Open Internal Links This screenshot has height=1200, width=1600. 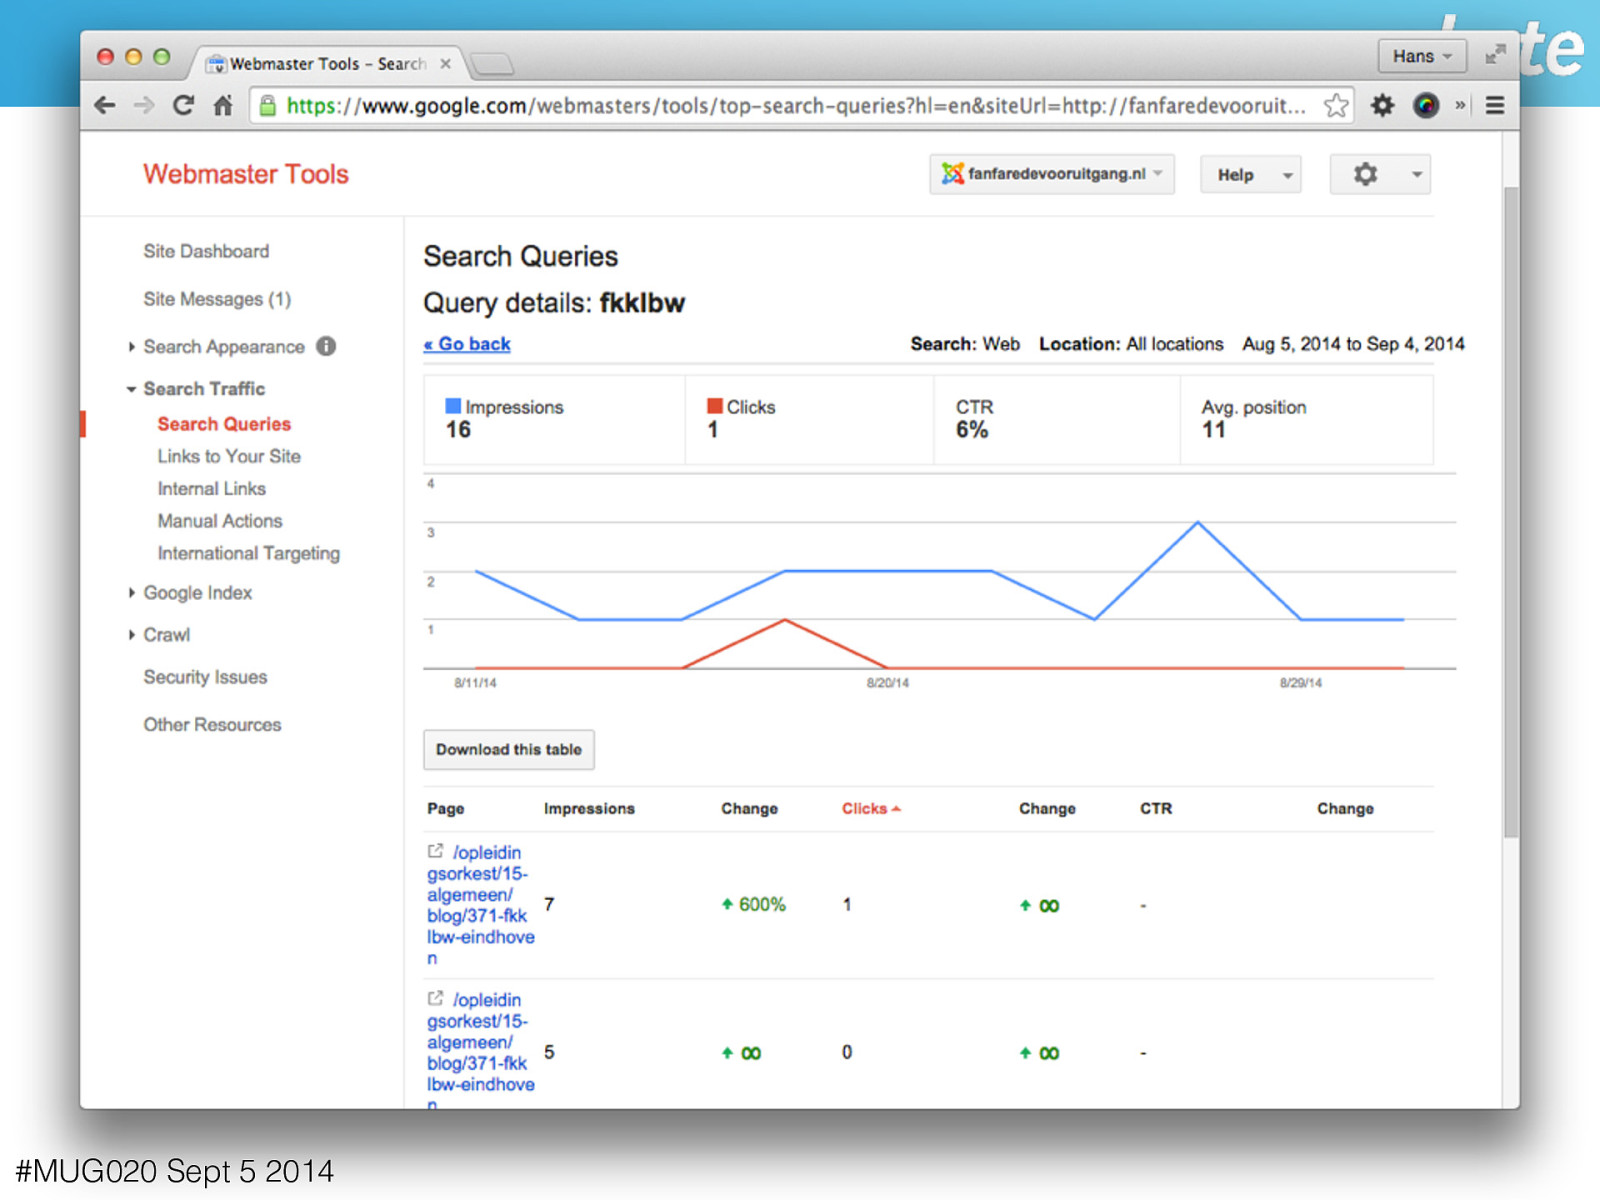pyautogui.click(x=211, y=488)
